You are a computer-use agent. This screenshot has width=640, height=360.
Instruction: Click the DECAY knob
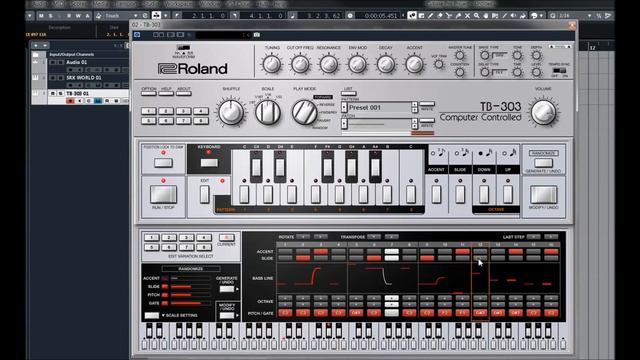(386, 64)
